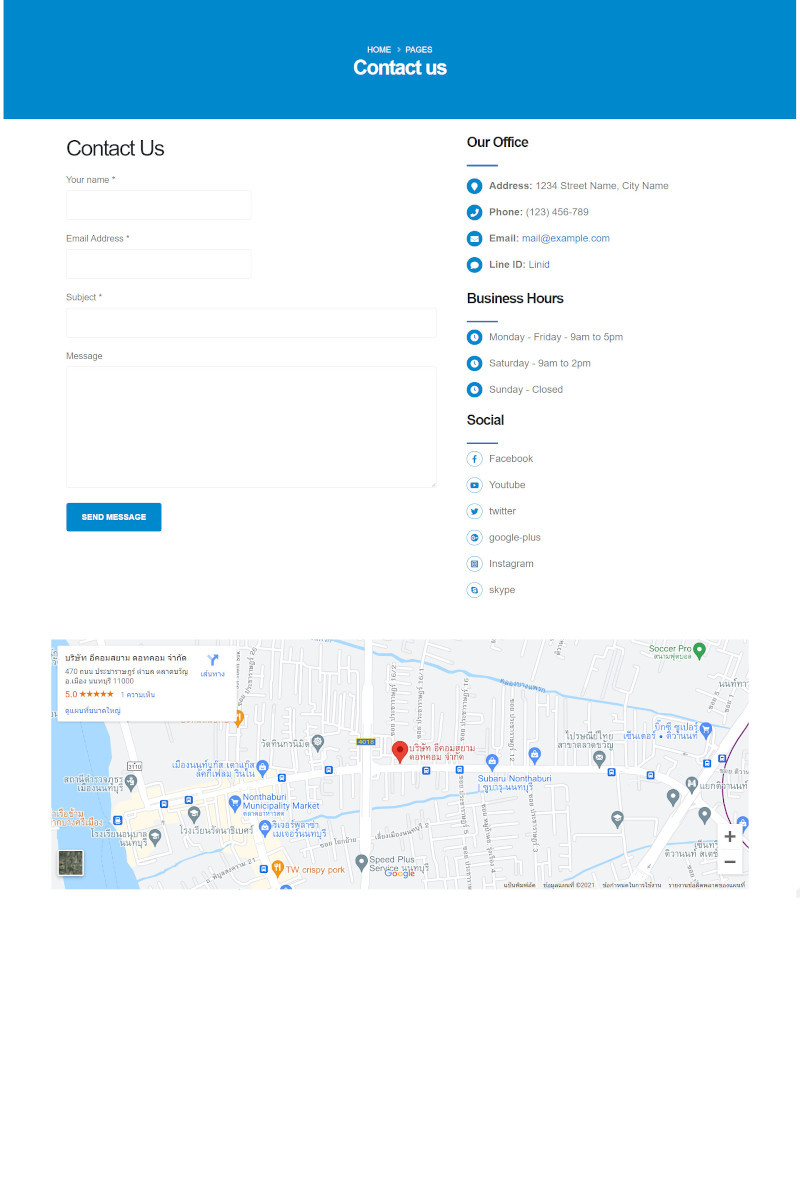Open the Youtube icon
Screen dimensions: 800x1200
[x=474, y=485]
